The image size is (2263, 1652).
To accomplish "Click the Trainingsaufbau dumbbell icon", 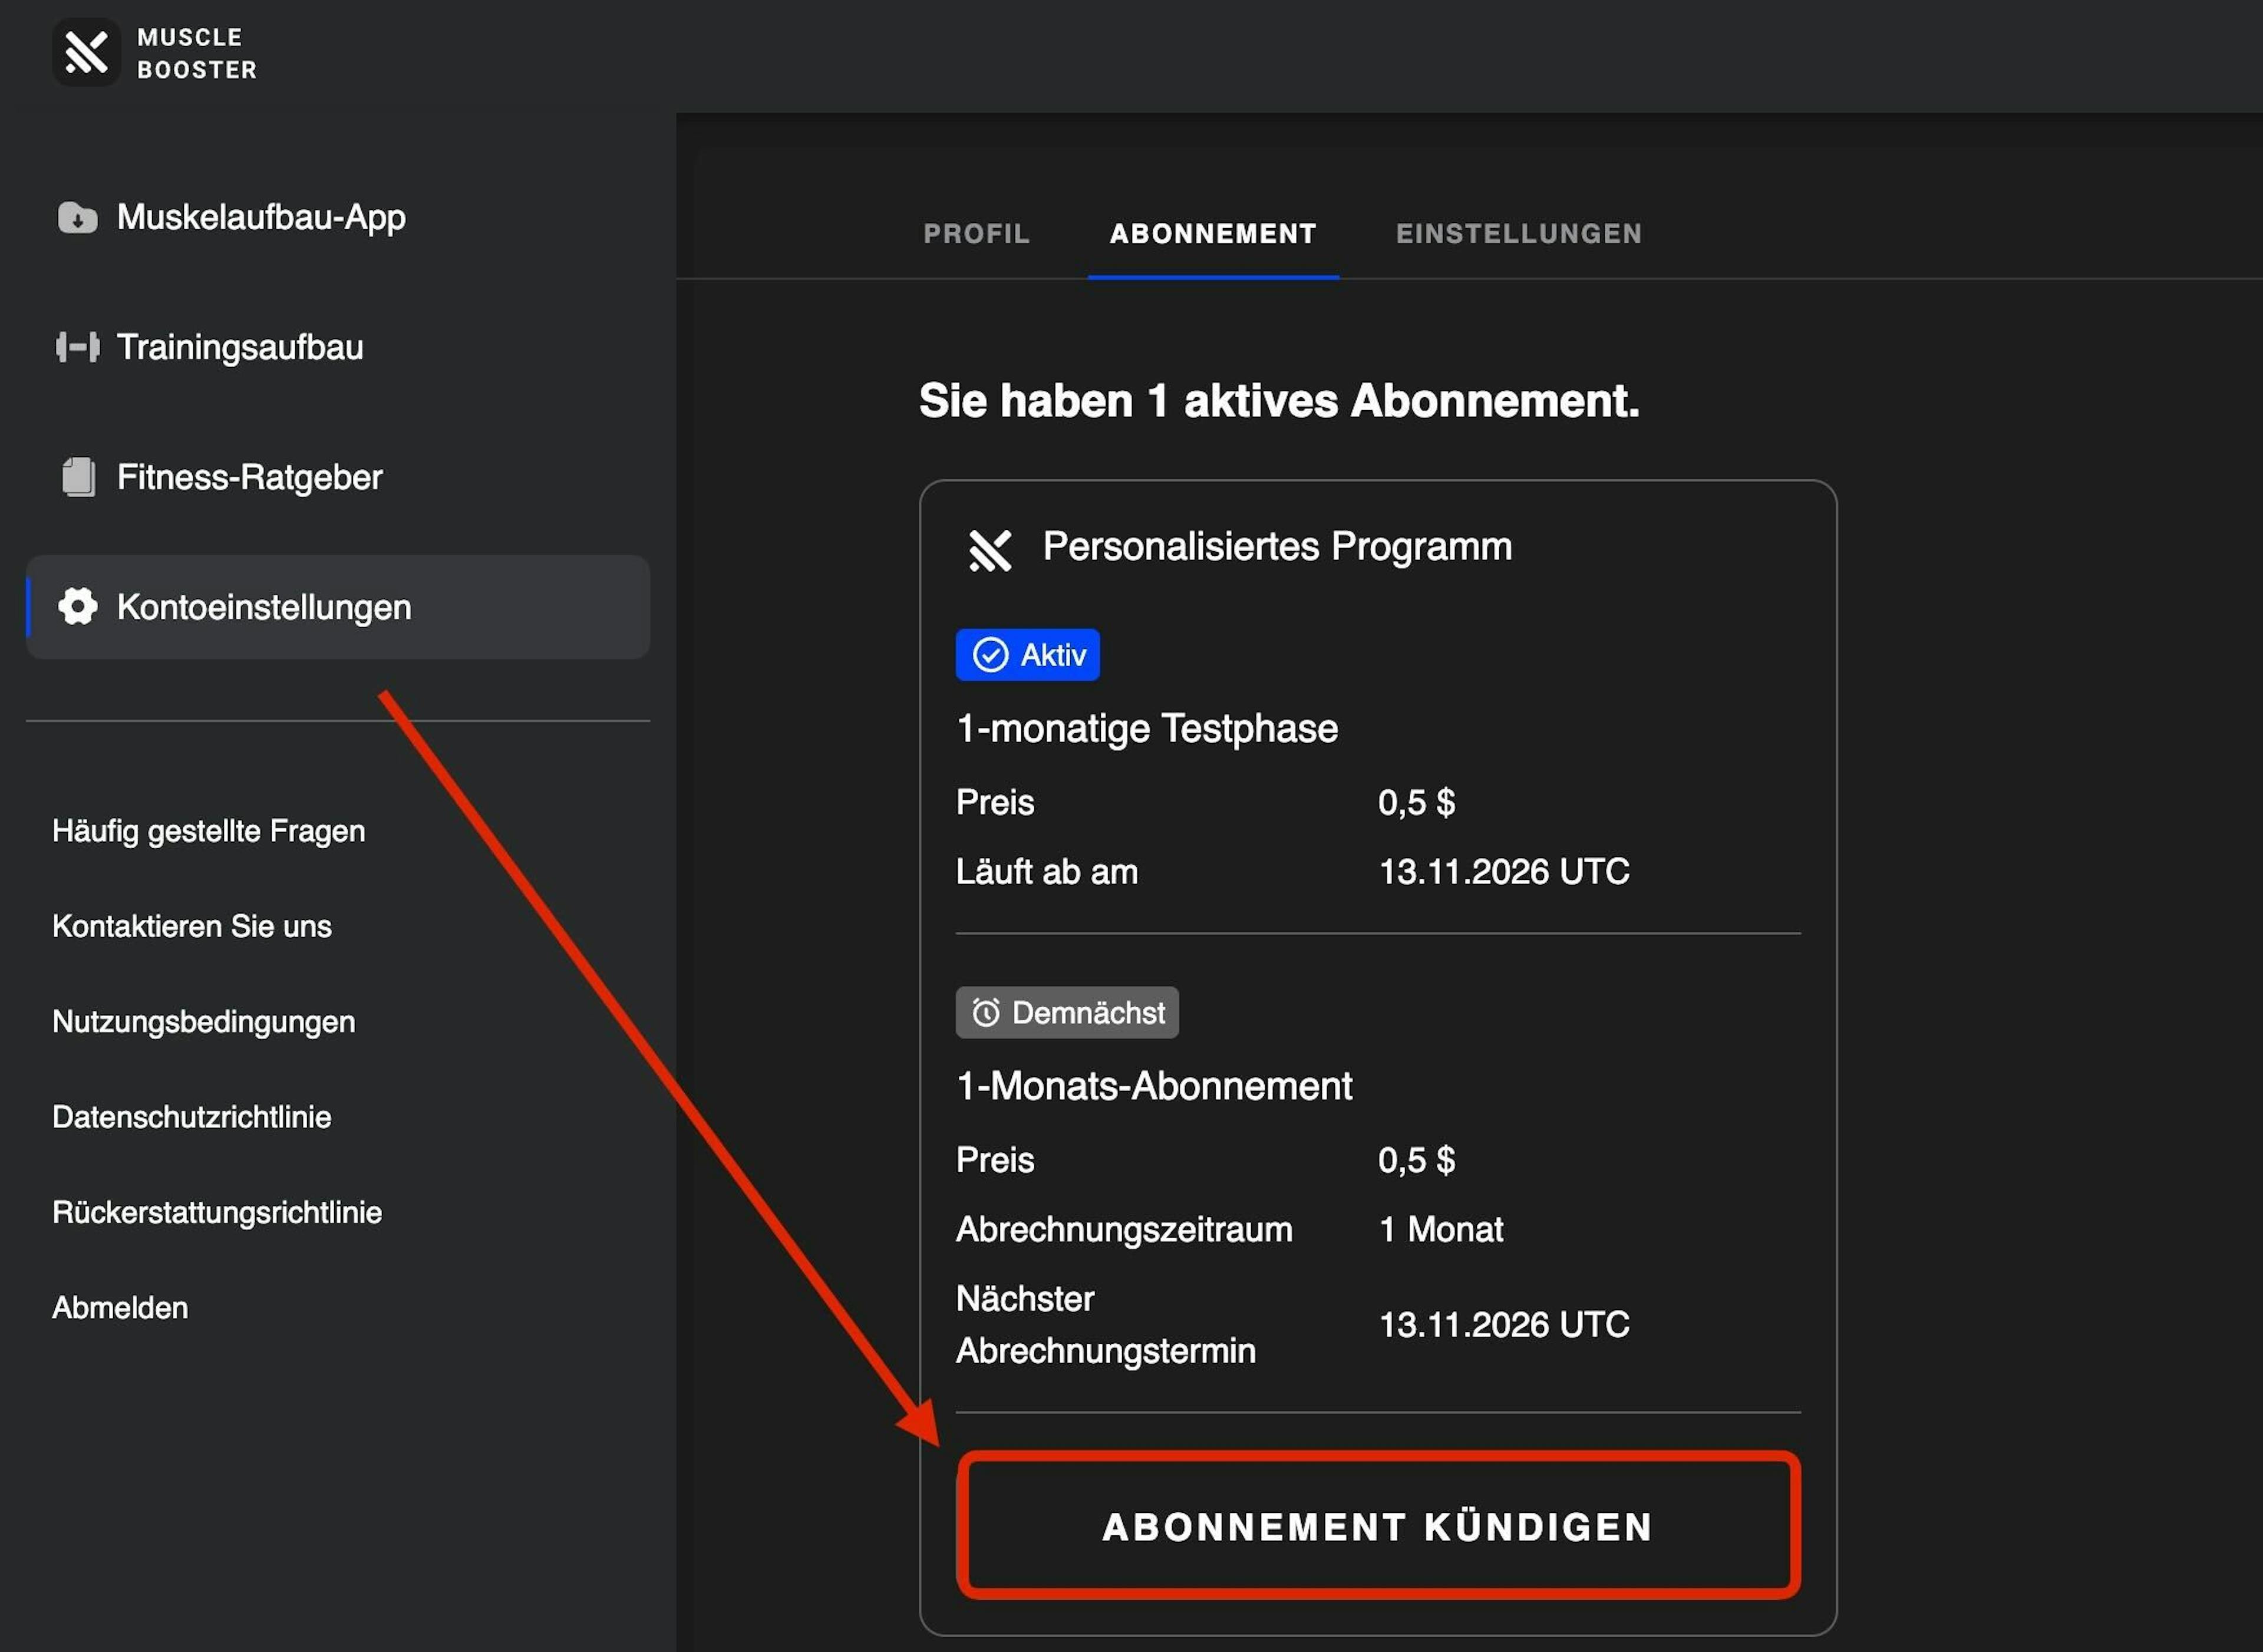I will click(x=77, y=347).
